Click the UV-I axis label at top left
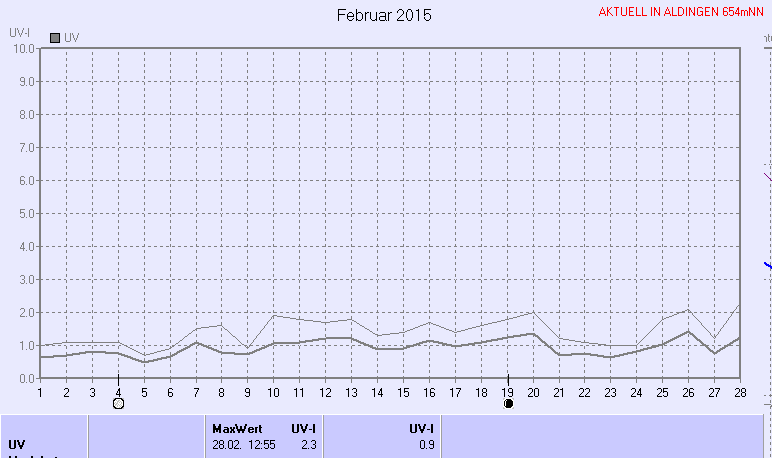 pos(20,33)
